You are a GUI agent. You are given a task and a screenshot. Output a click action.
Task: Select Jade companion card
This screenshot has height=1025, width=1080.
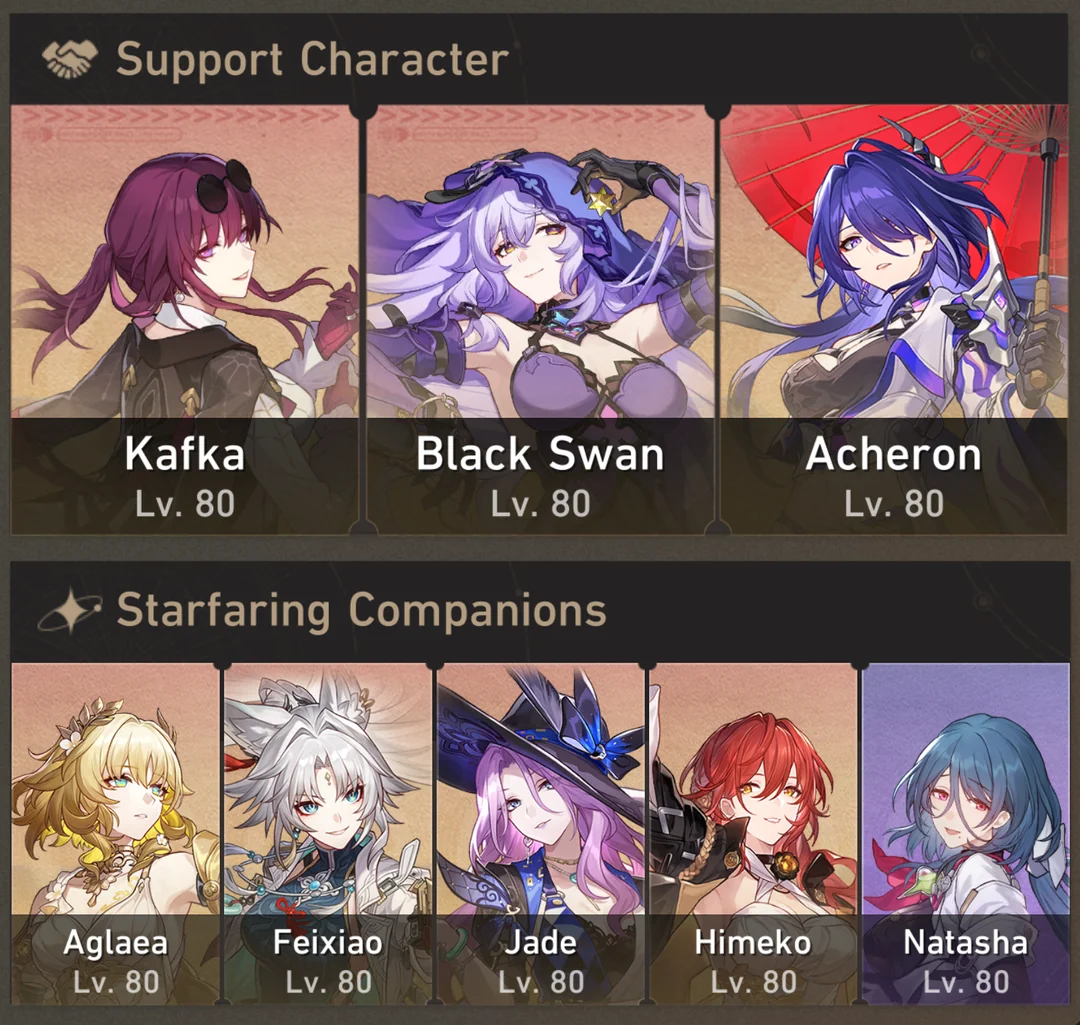pyautogui.click(x=541, y=834)
